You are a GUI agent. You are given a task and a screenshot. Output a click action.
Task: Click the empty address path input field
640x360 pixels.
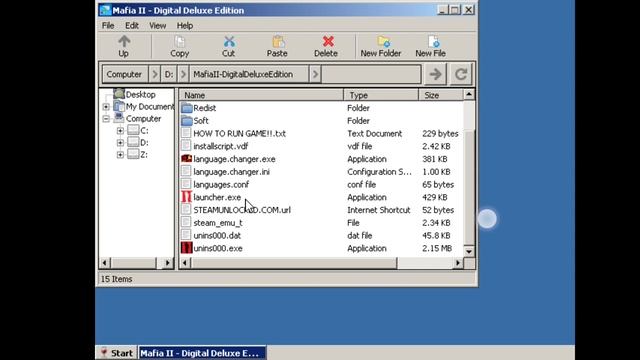coord(371,74)
